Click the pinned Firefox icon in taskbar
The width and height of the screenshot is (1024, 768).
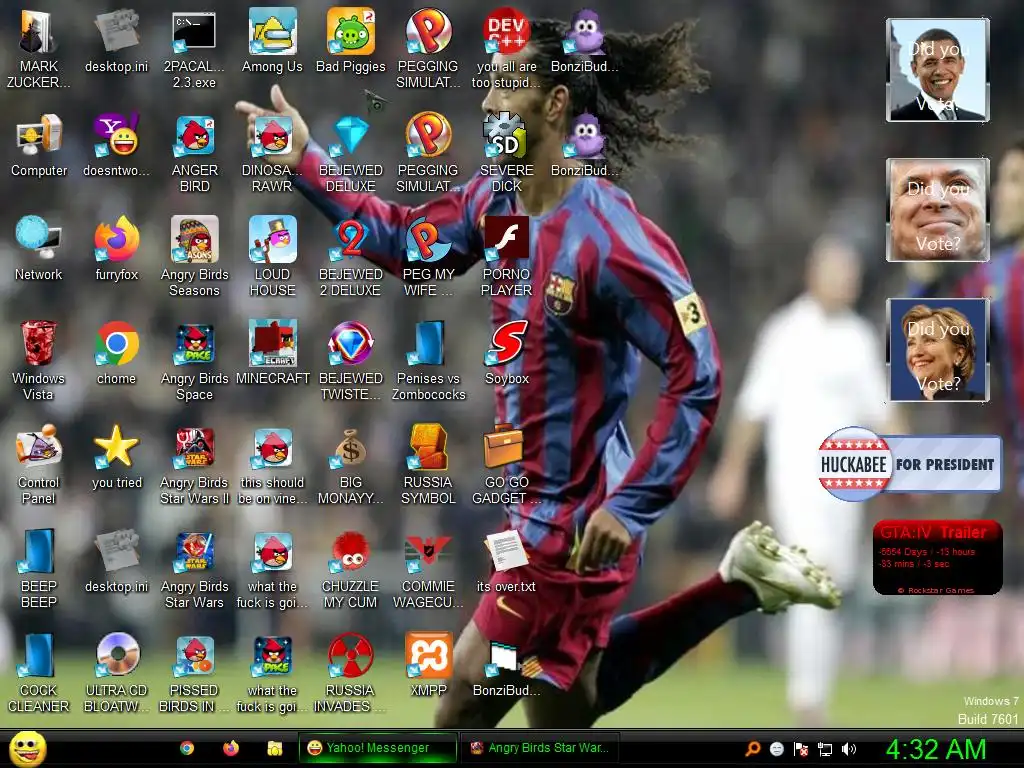click(x=231, y=748)
